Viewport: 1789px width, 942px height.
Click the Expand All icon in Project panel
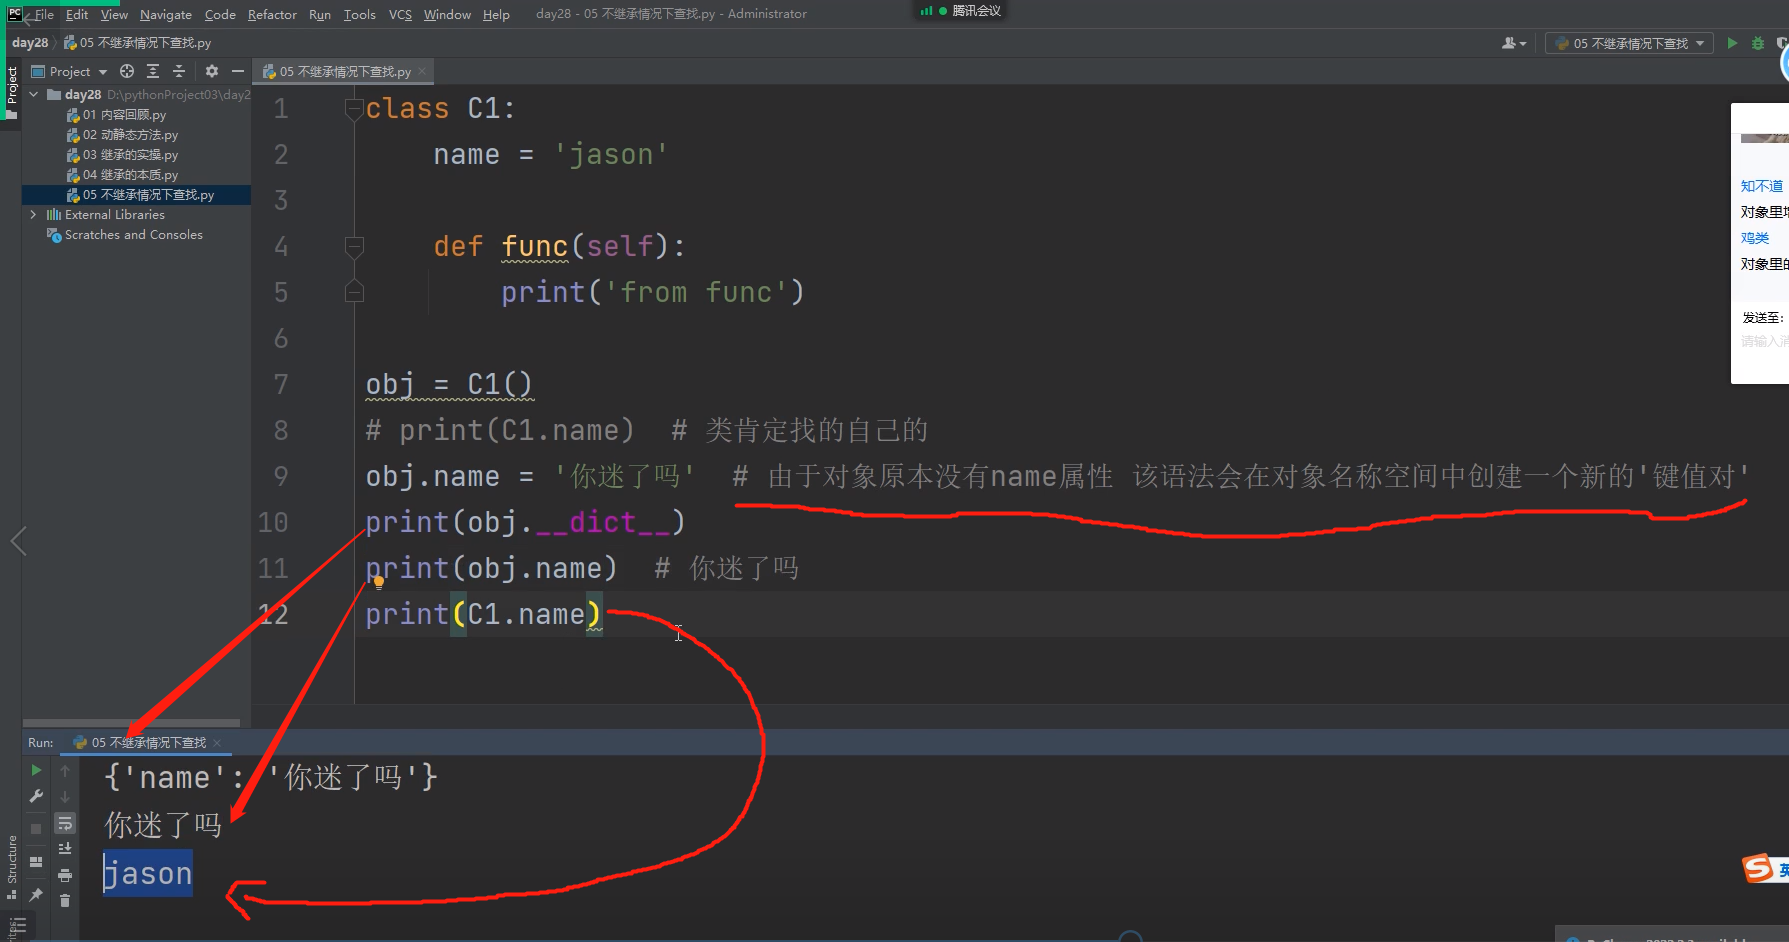[153, 71]
